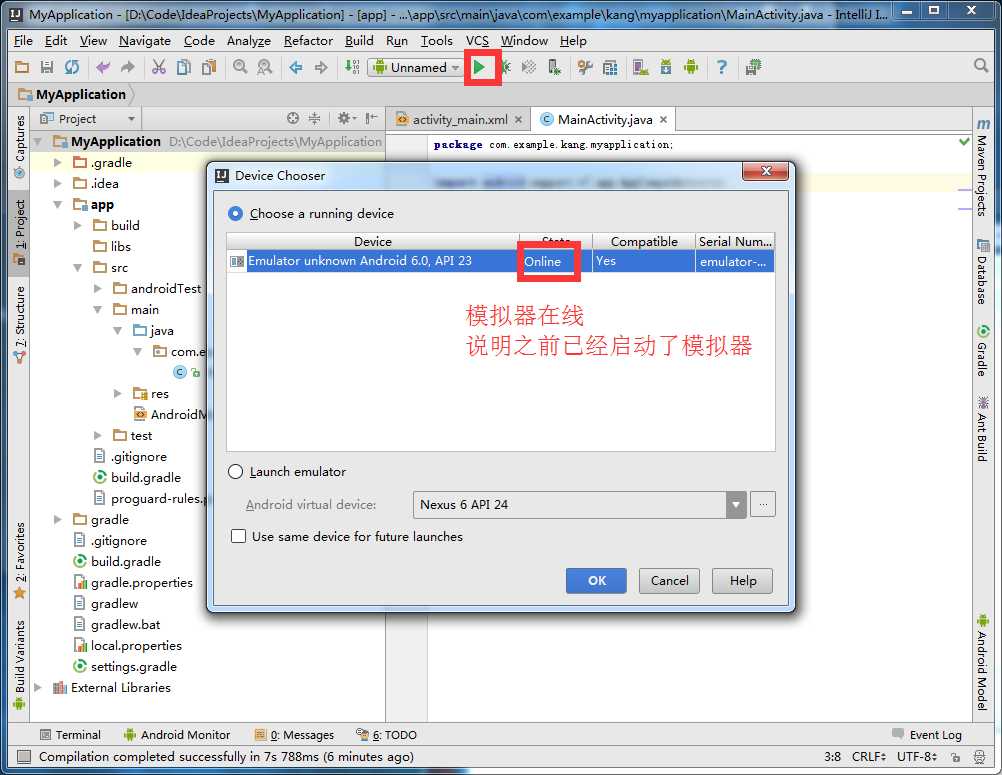The width and height of the screenshot is (1002, 775).
Task: Click the Cut scissors icon
Action: tap(158, 67)
